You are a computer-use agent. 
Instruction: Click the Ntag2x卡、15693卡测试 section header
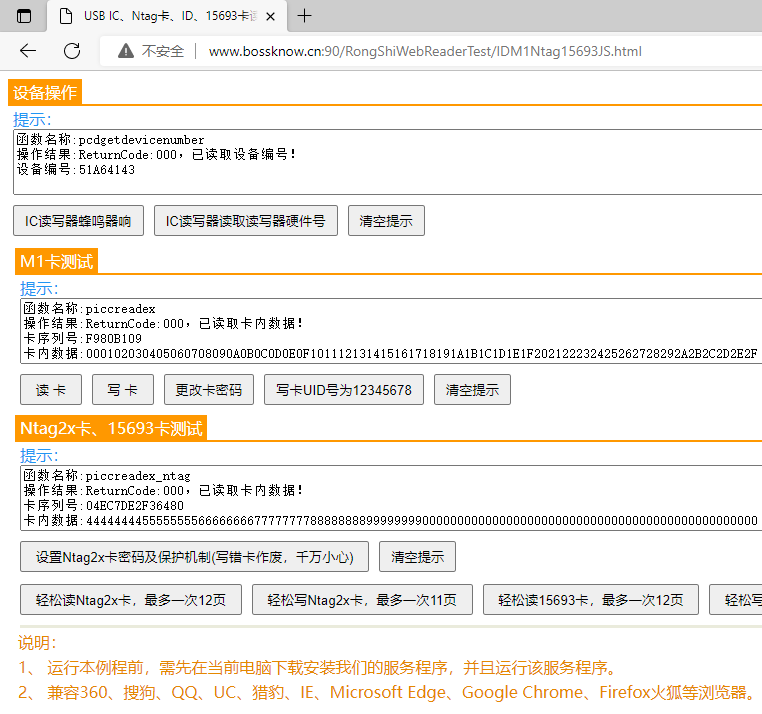[111, 428]
